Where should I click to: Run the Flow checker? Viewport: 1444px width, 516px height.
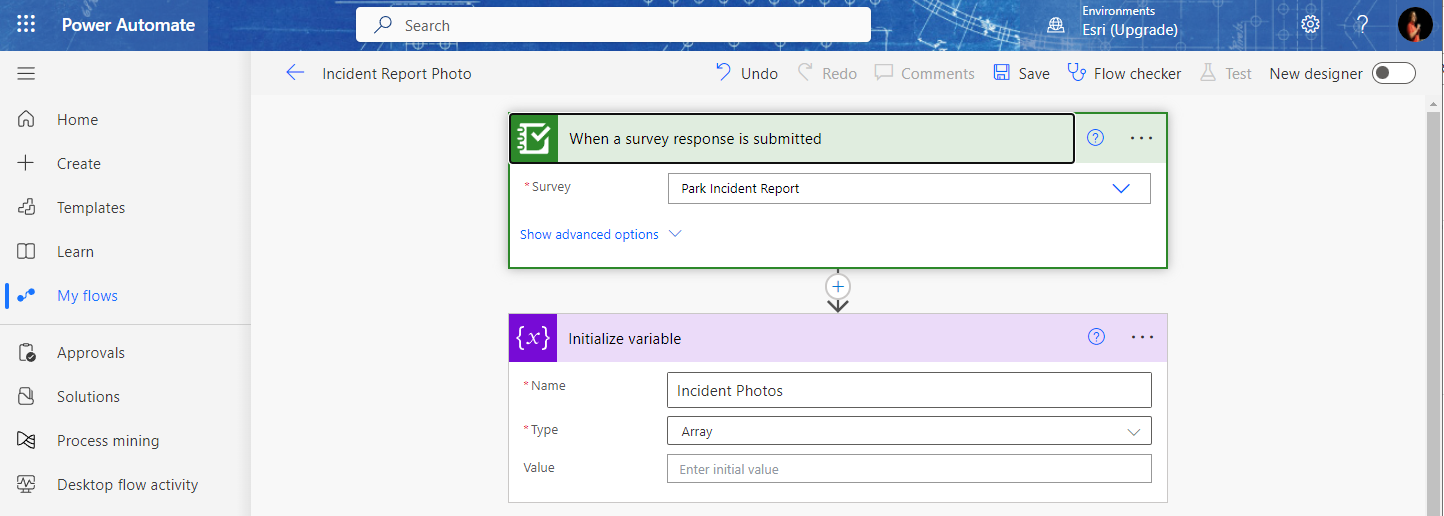tap(1124, 73)
